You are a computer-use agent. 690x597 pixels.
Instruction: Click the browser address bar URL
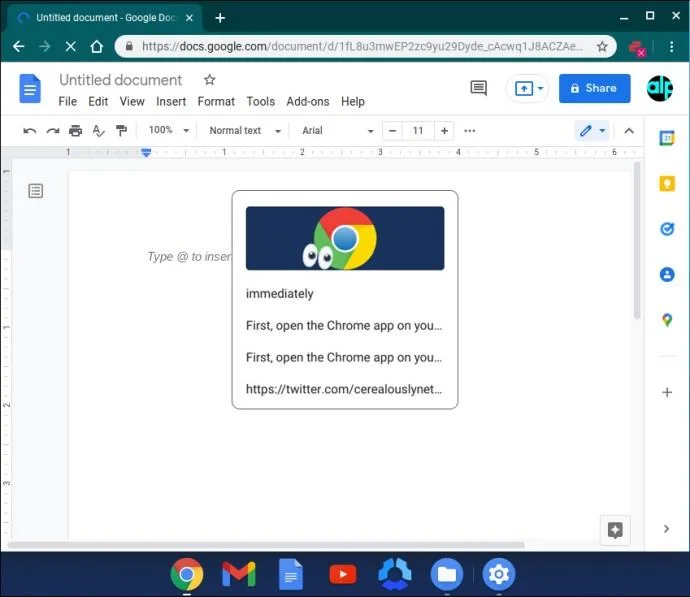362,46
